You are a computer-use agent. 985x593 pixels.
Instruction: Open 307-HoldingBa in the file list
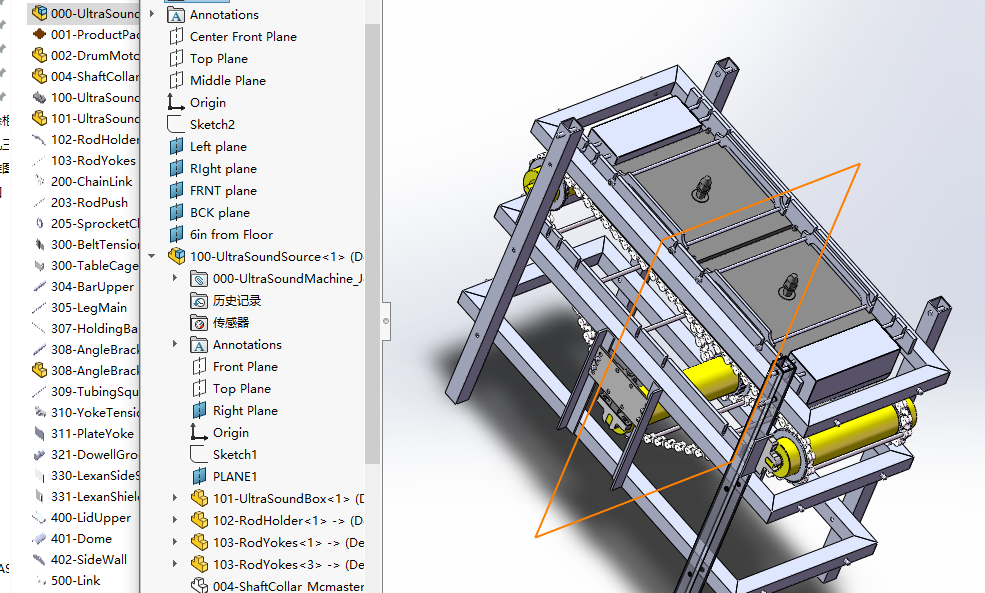pos(95,329)
